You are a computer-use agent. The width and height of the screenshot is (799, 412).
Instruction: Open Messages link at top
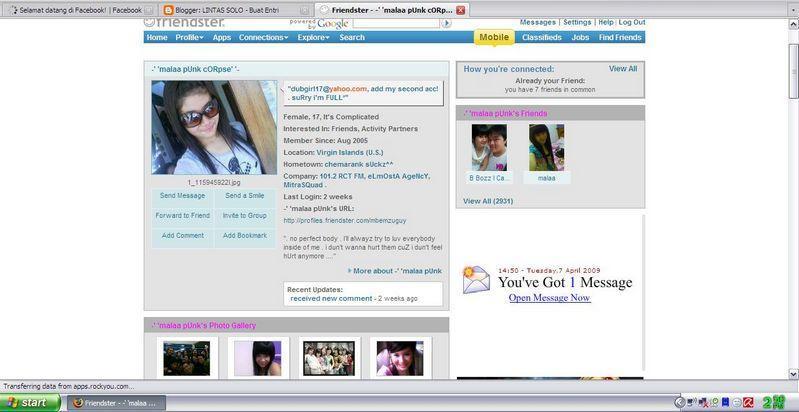538,22
